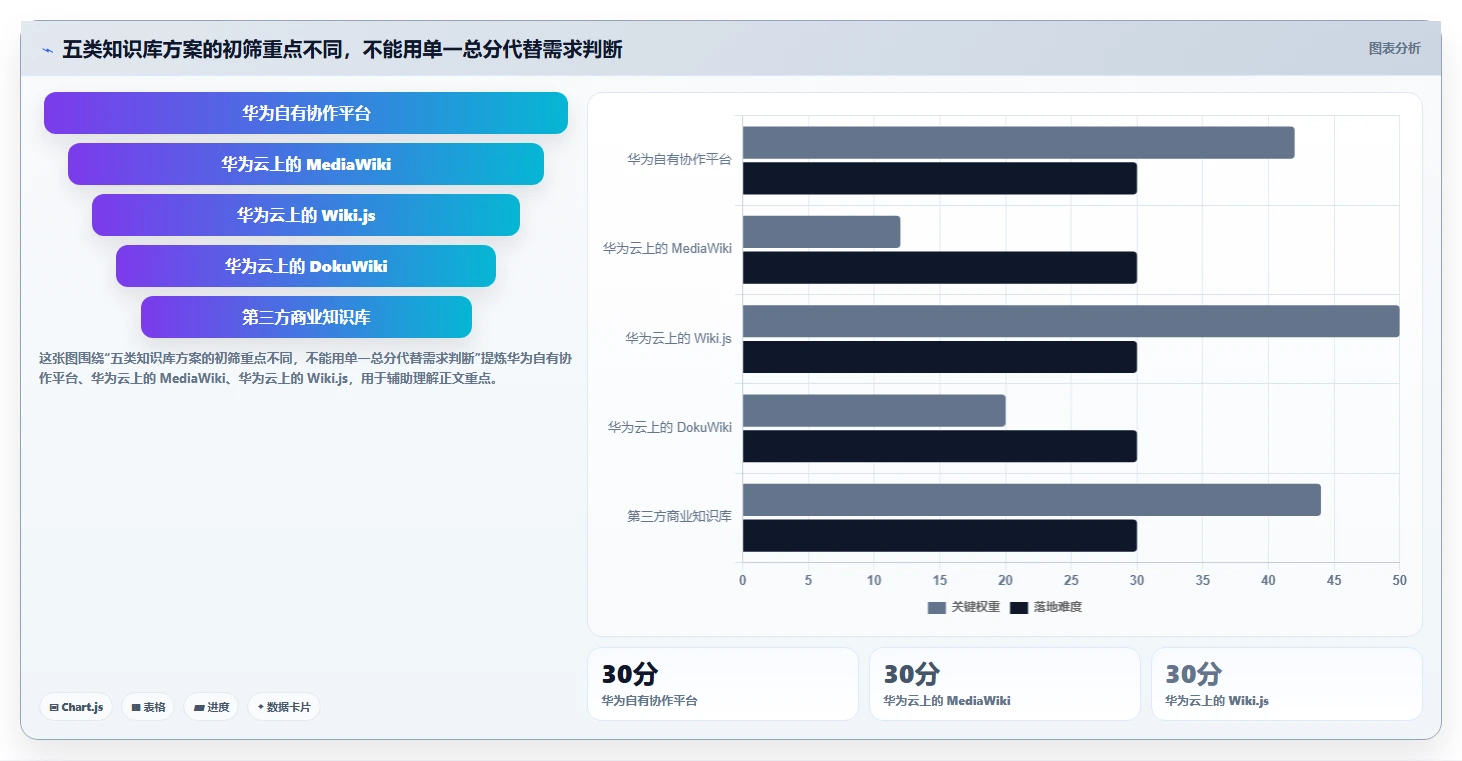Click the 落地难度 bar for 华为云上的 Wiki.js
1462x761 pixels.
click(939, 357)
